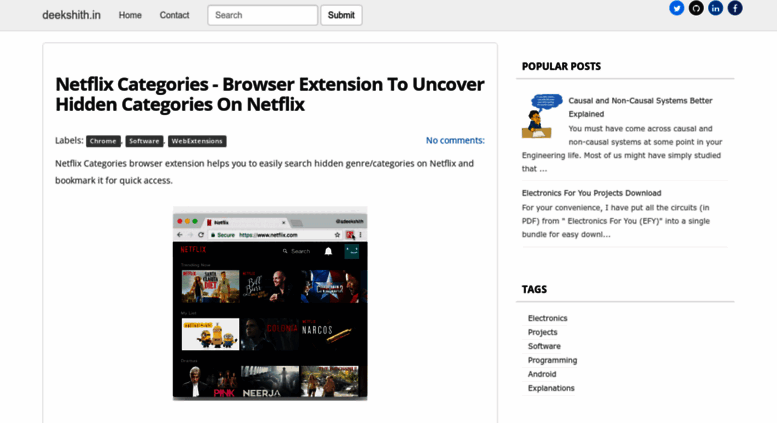Select the Projects tag
The height and width of the screenshot is (423, 777).
click(x=543, y=332)
